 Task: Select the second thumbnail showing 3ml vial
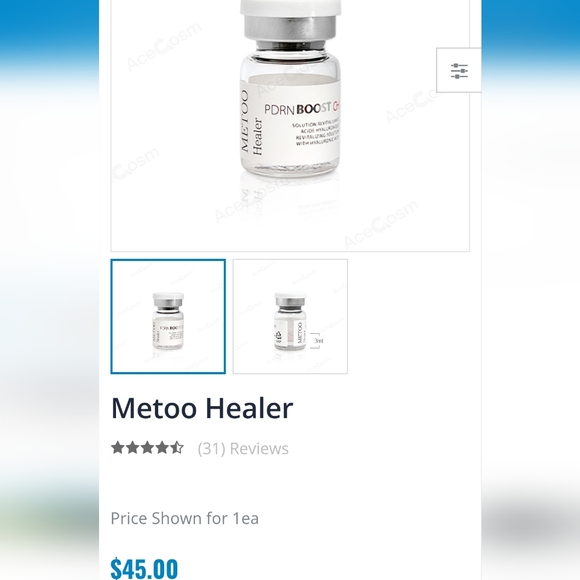(290, 317)
